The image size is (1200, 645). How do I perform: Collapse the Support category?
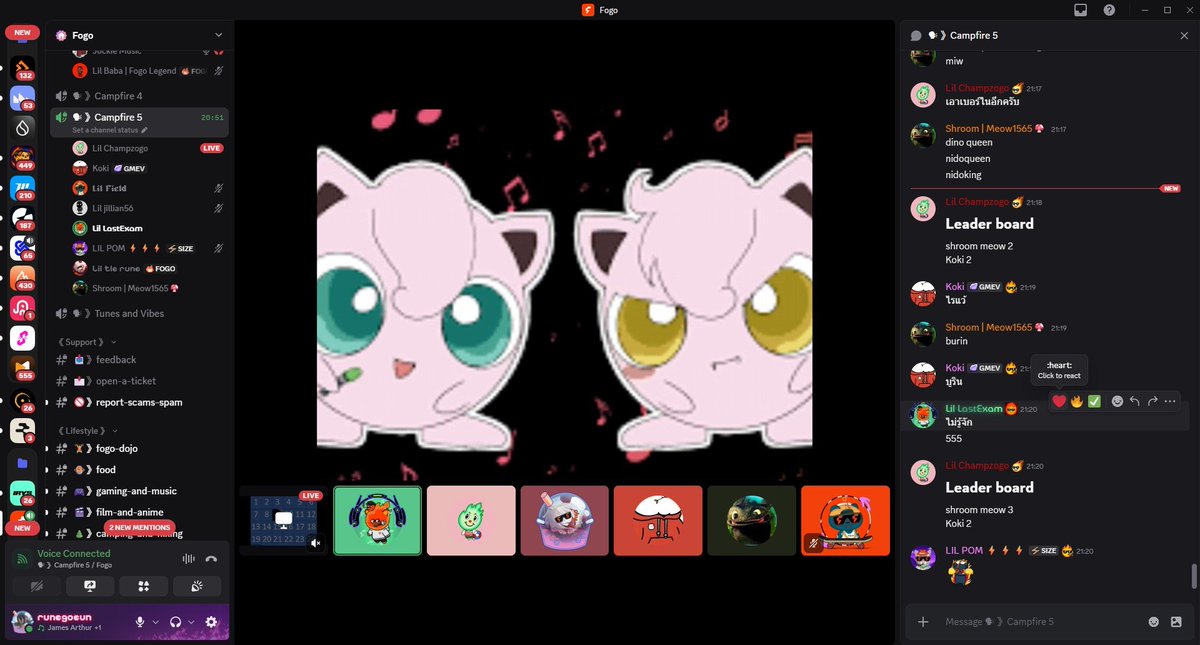[87, 342]
